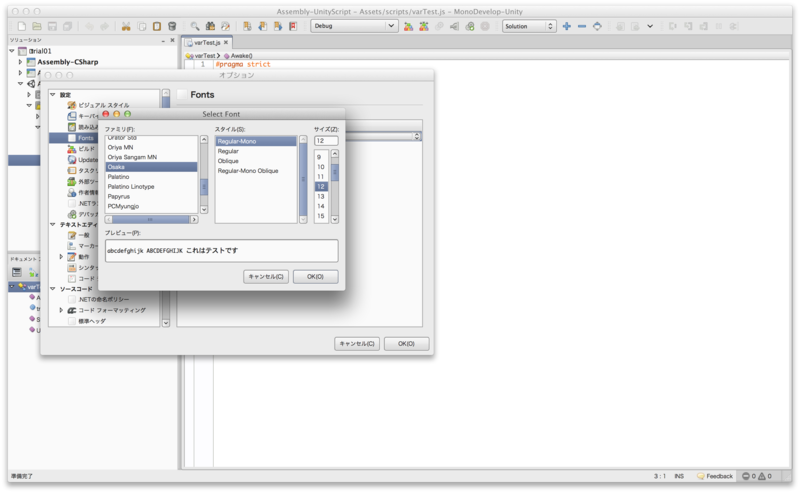Click the family list scroll up arrow
800x493 pixels.
click(x=204, y=139)
